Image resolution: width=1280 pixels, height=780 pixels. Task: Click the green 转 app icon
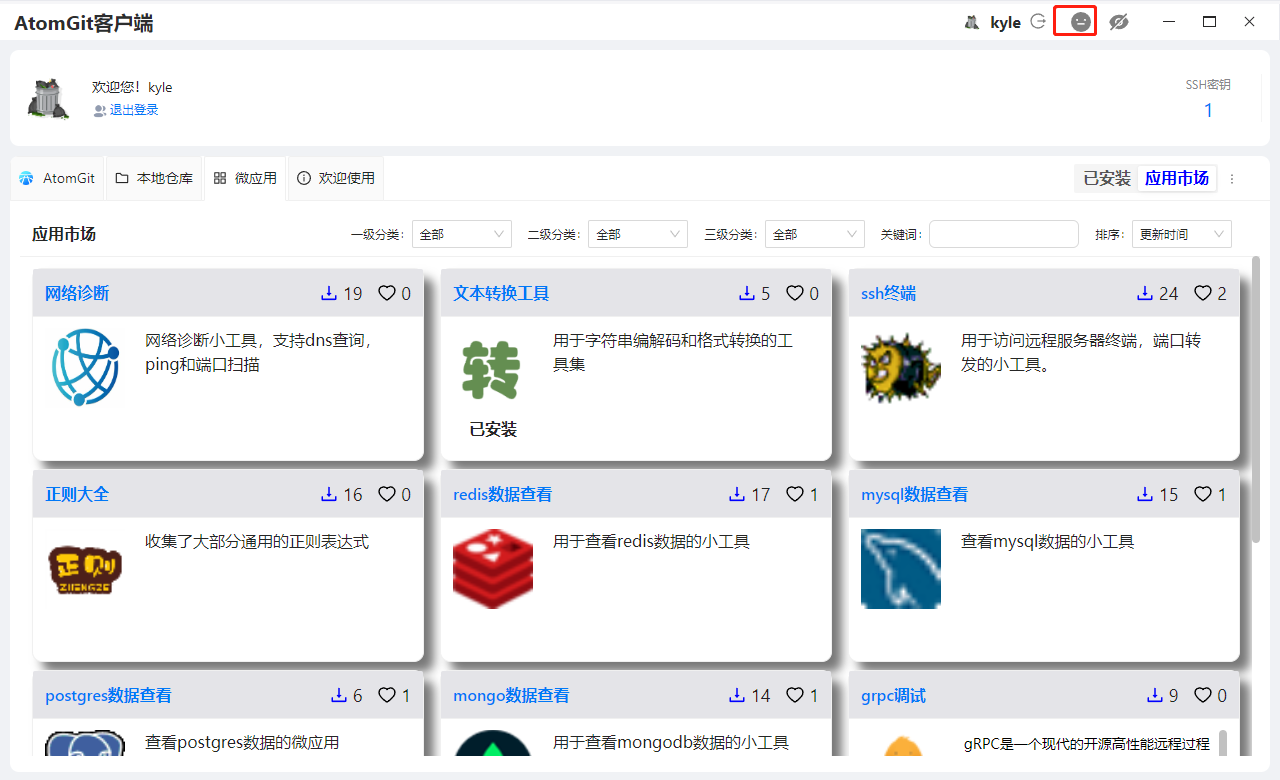click(492, 369)
